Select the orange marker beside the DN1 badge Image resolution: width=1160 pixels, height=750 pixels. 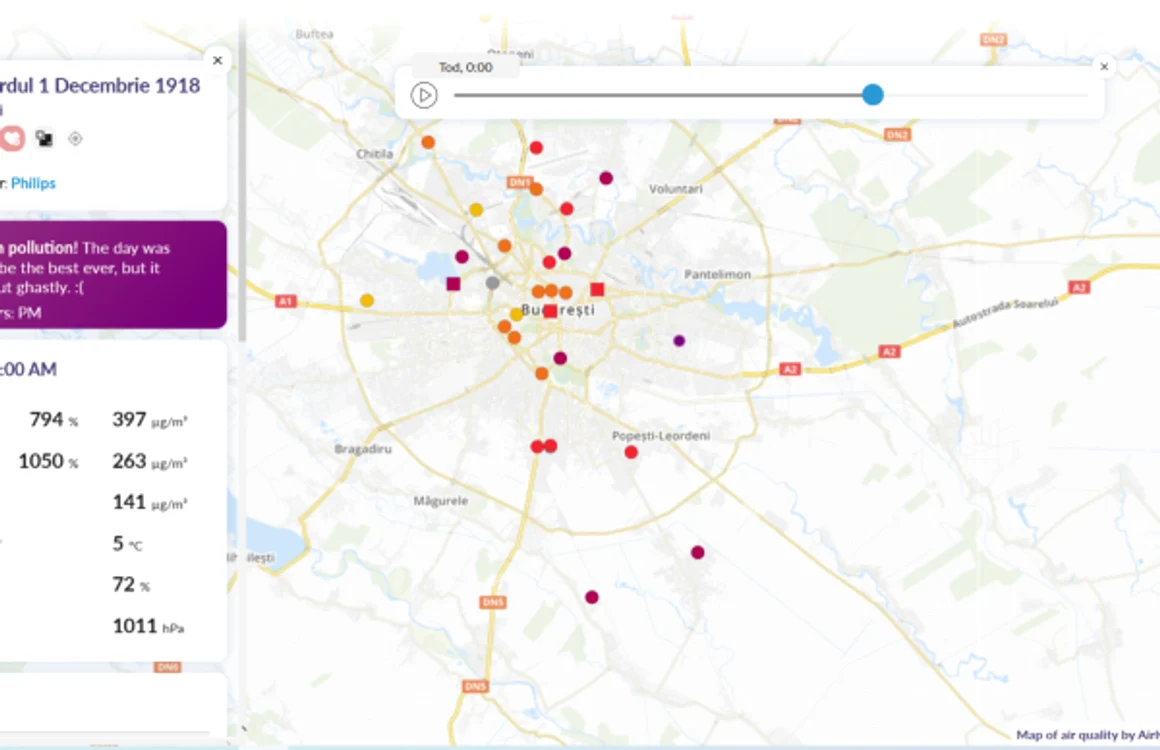click(x=536, y=189)
